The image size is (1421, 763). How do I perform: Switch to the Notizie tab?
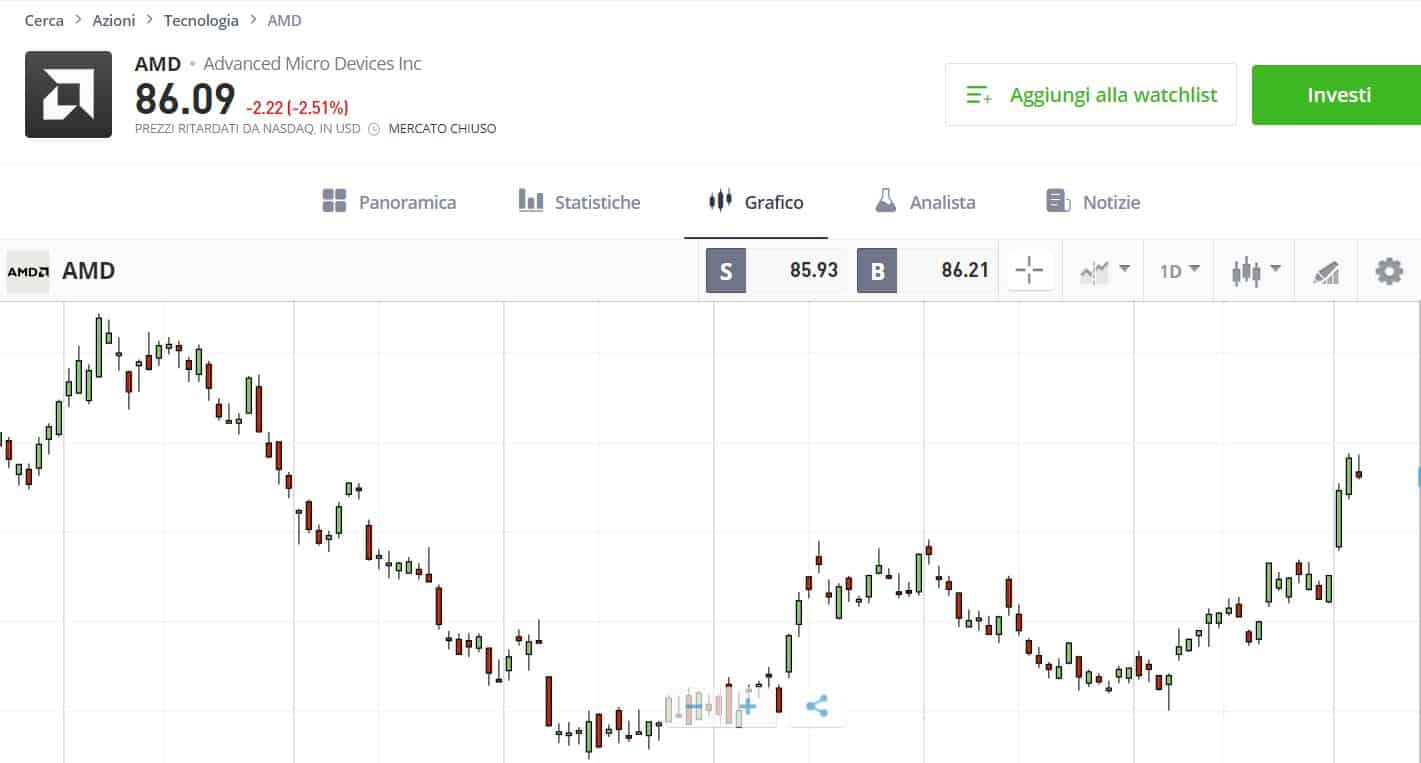point(1092,202)
